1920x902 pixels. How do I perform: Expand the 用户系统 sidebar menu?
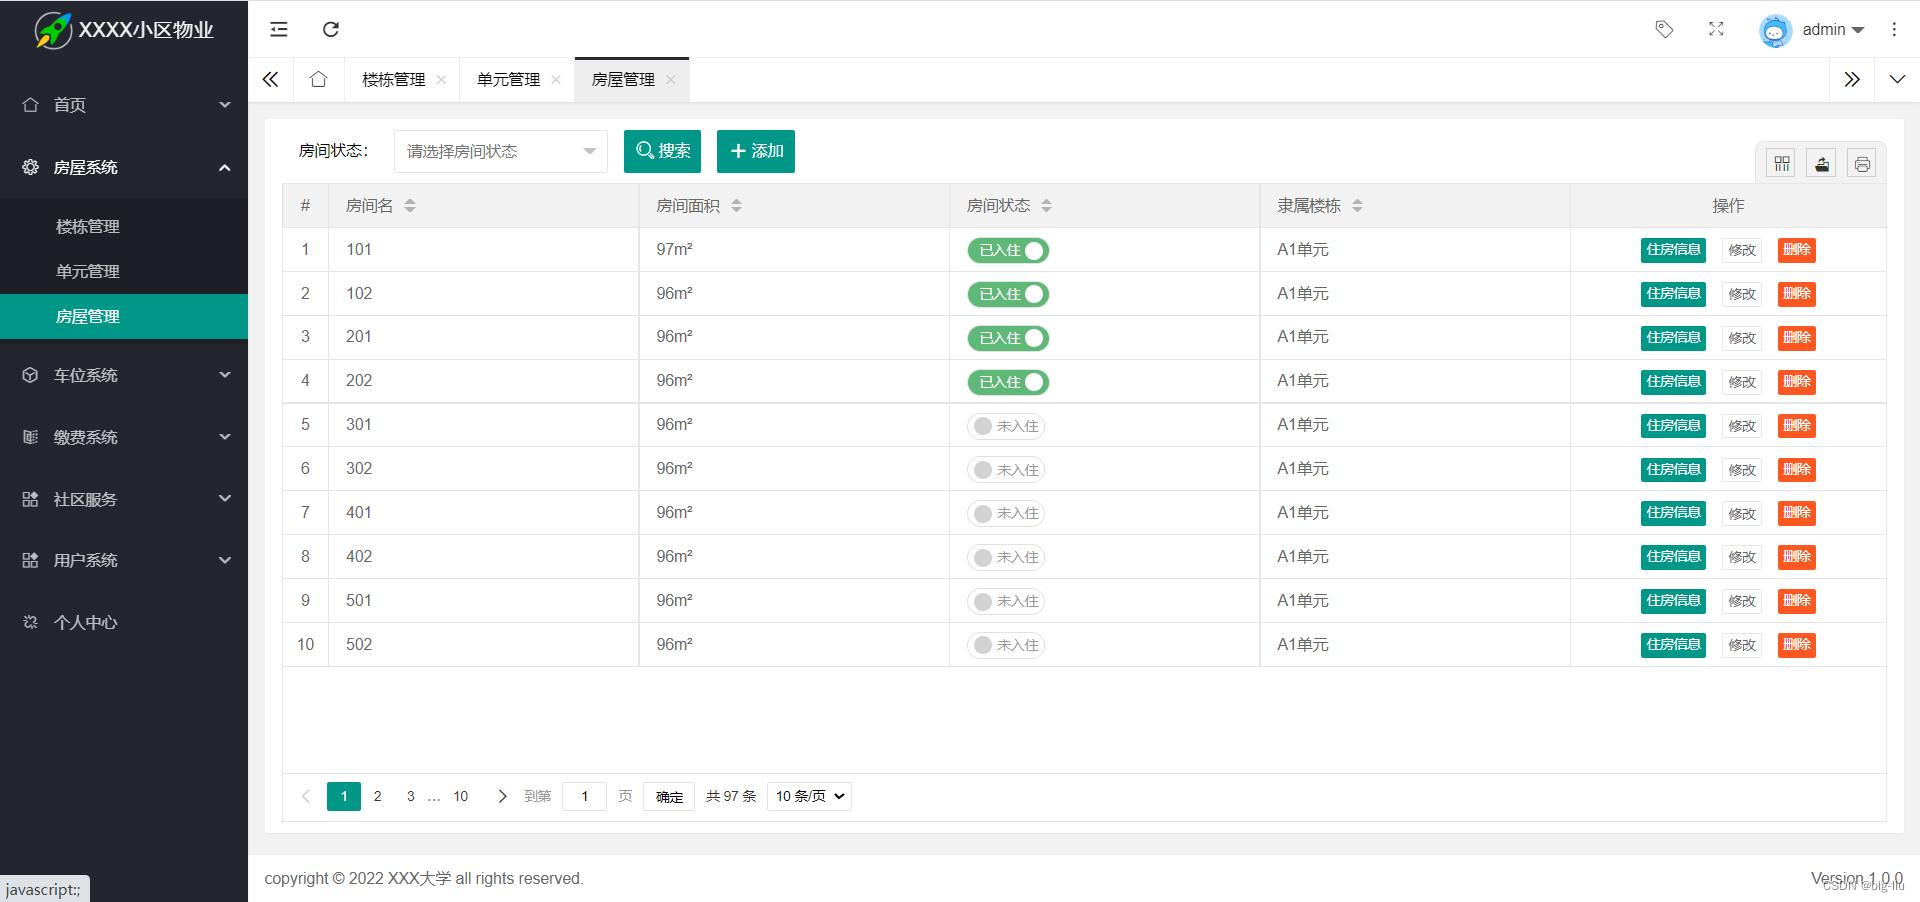tap(124, 560)
